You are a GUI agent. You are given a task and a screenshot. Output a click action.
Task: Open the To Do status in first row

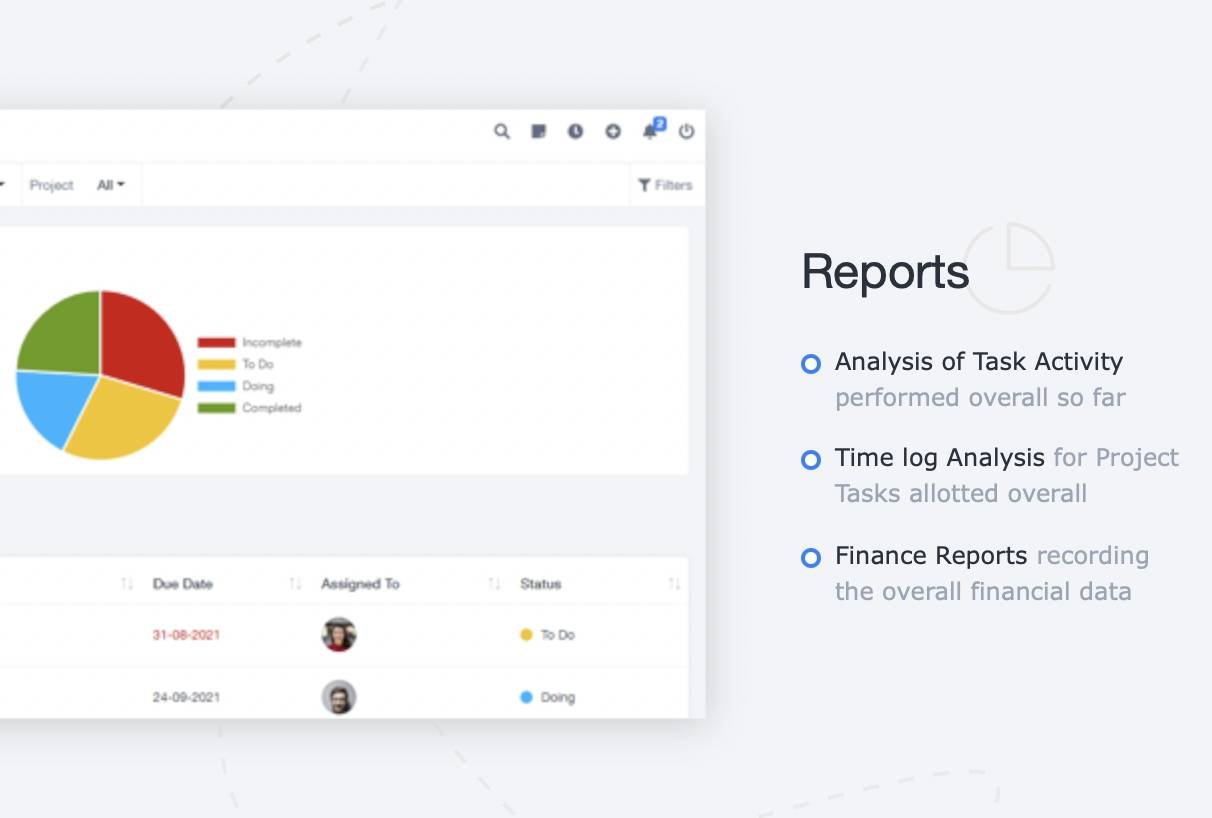pos(547,635)
